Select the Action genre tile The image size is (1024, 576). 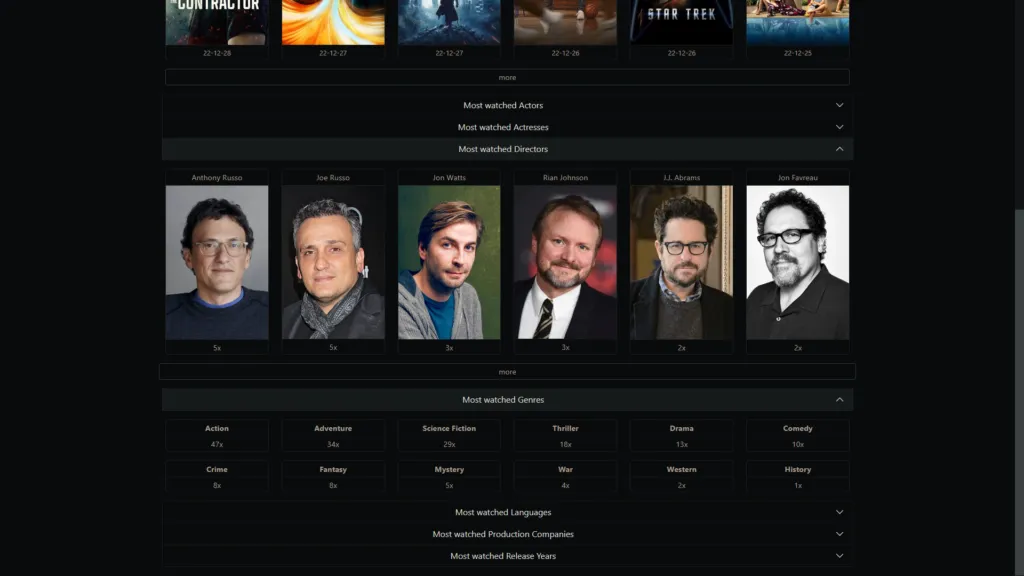pos(217,435)
